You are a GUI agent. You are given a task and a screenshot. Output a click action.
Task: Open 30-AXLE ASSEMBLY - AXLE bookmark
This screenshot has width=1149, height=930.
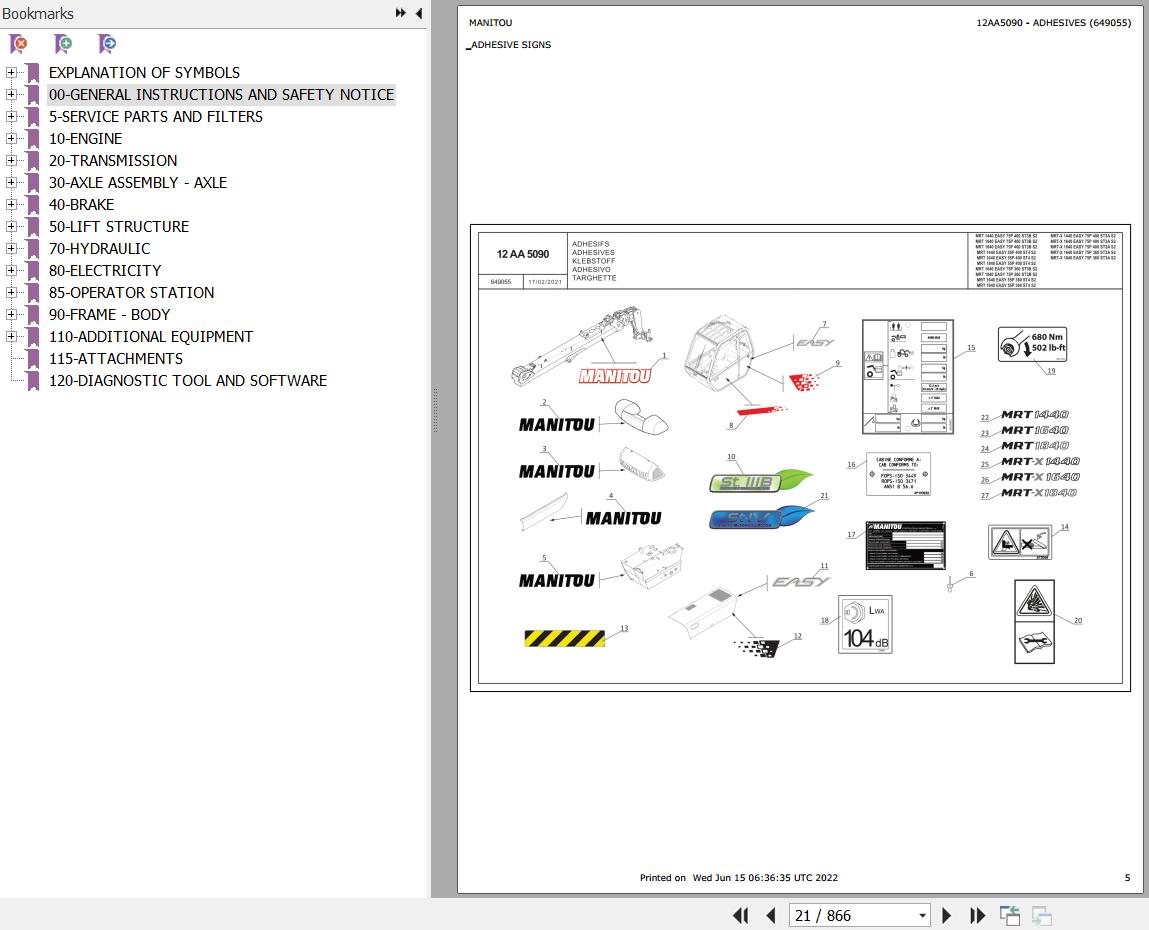(138, 182)
